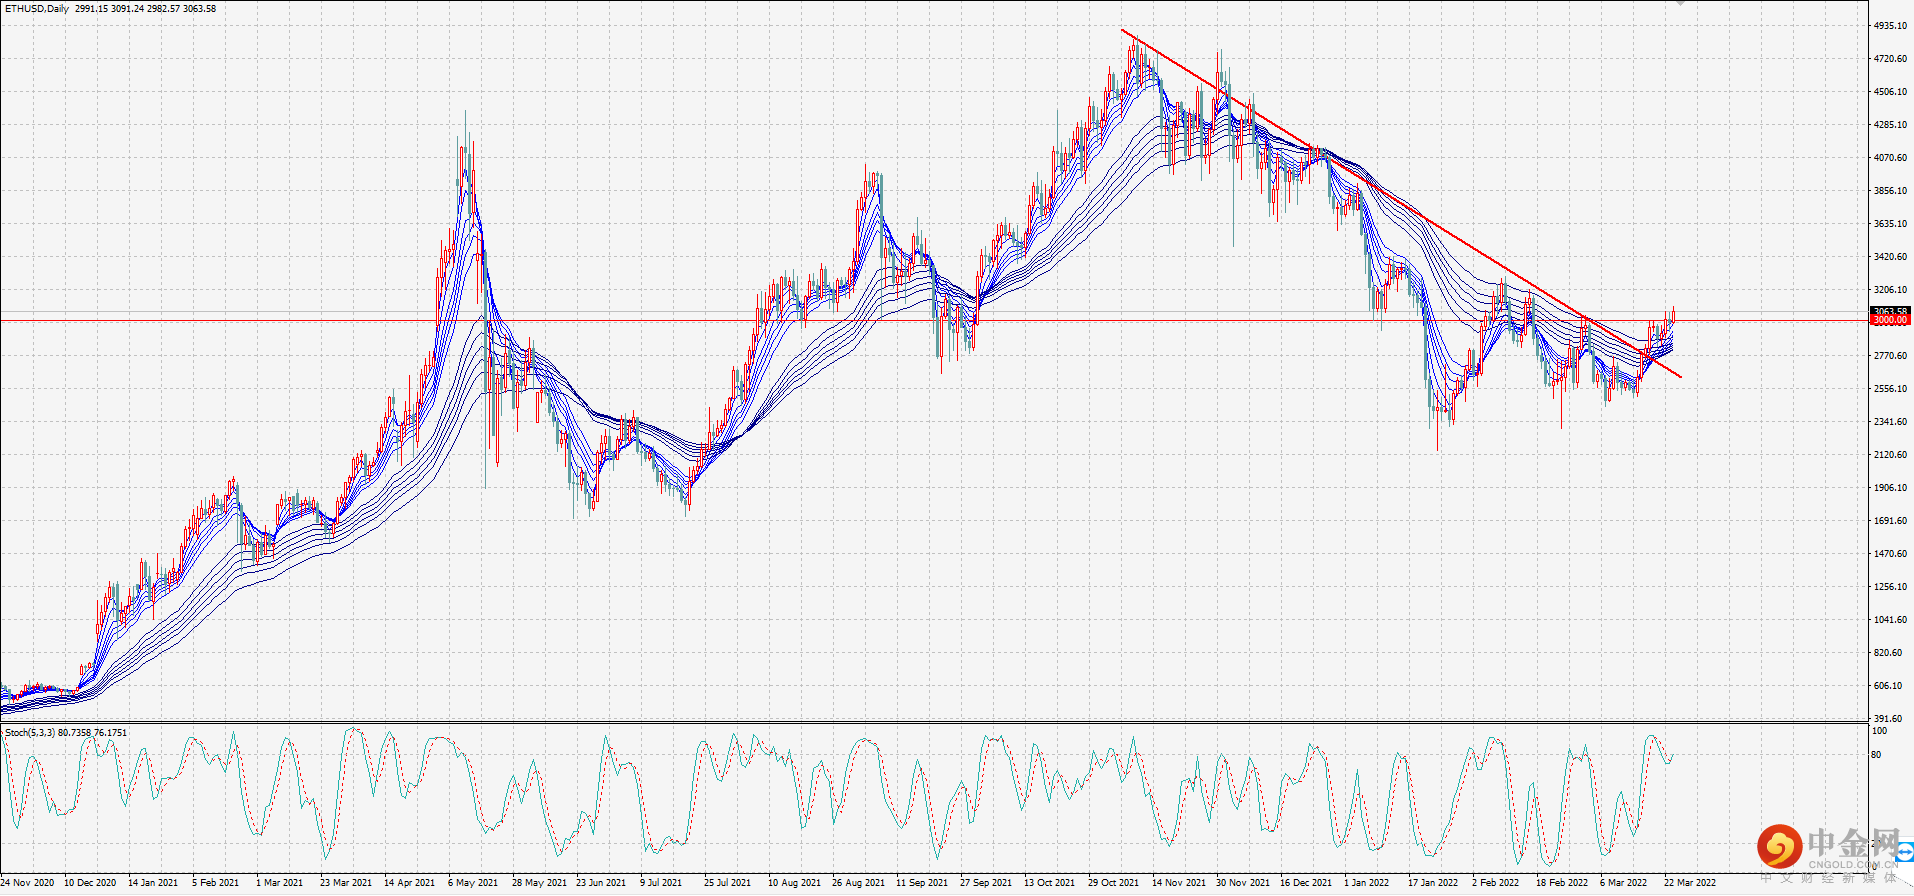
Task: Click the 11 Sep 2021 date label
Action: coord(922,883)
